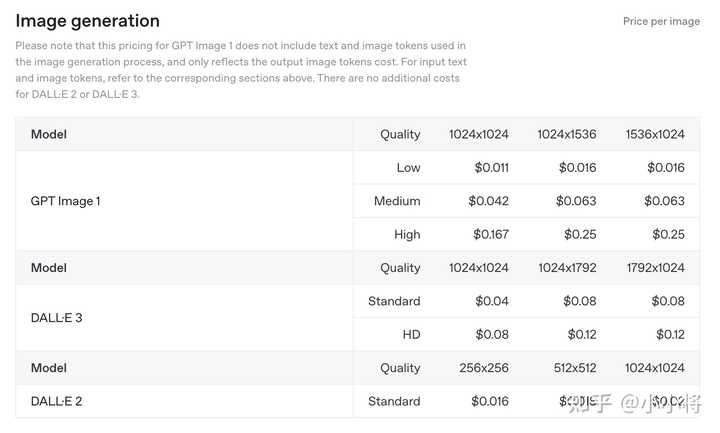
Task: Select the GPT Image 1 model cell
Action: [x=65, y=201]
